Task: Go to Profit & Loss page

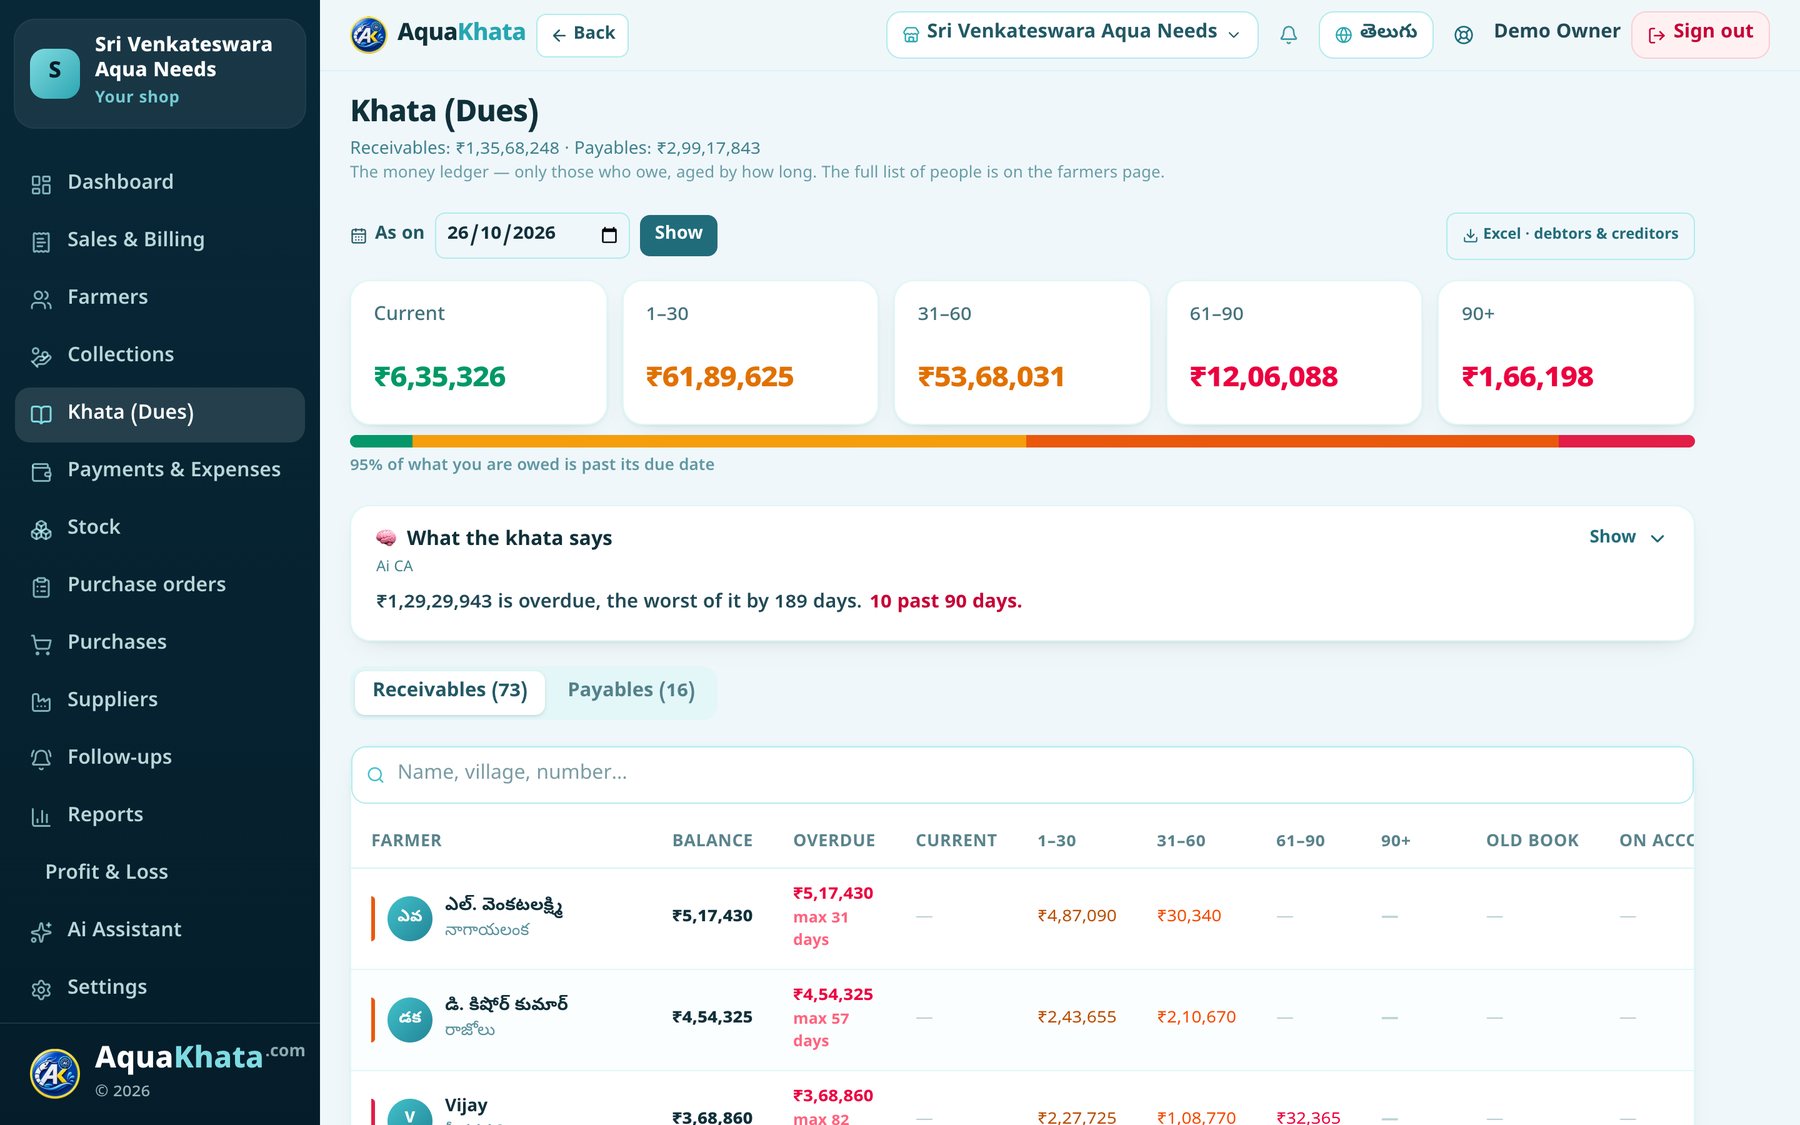Action: [x=160, y=872]
